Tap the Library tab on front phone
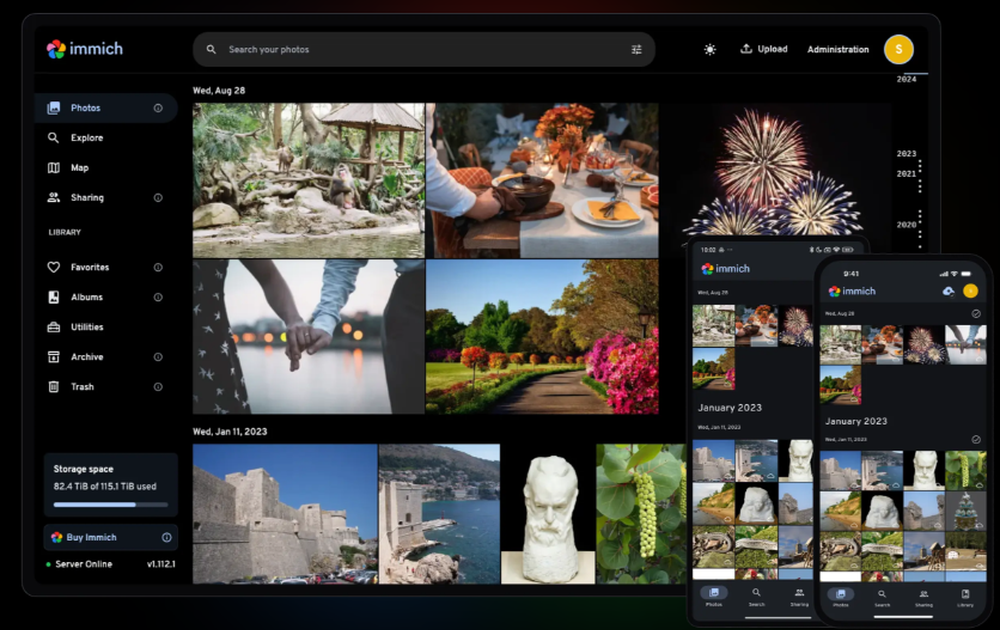This screenshot has width=1000, height=630. coord(965,597)
